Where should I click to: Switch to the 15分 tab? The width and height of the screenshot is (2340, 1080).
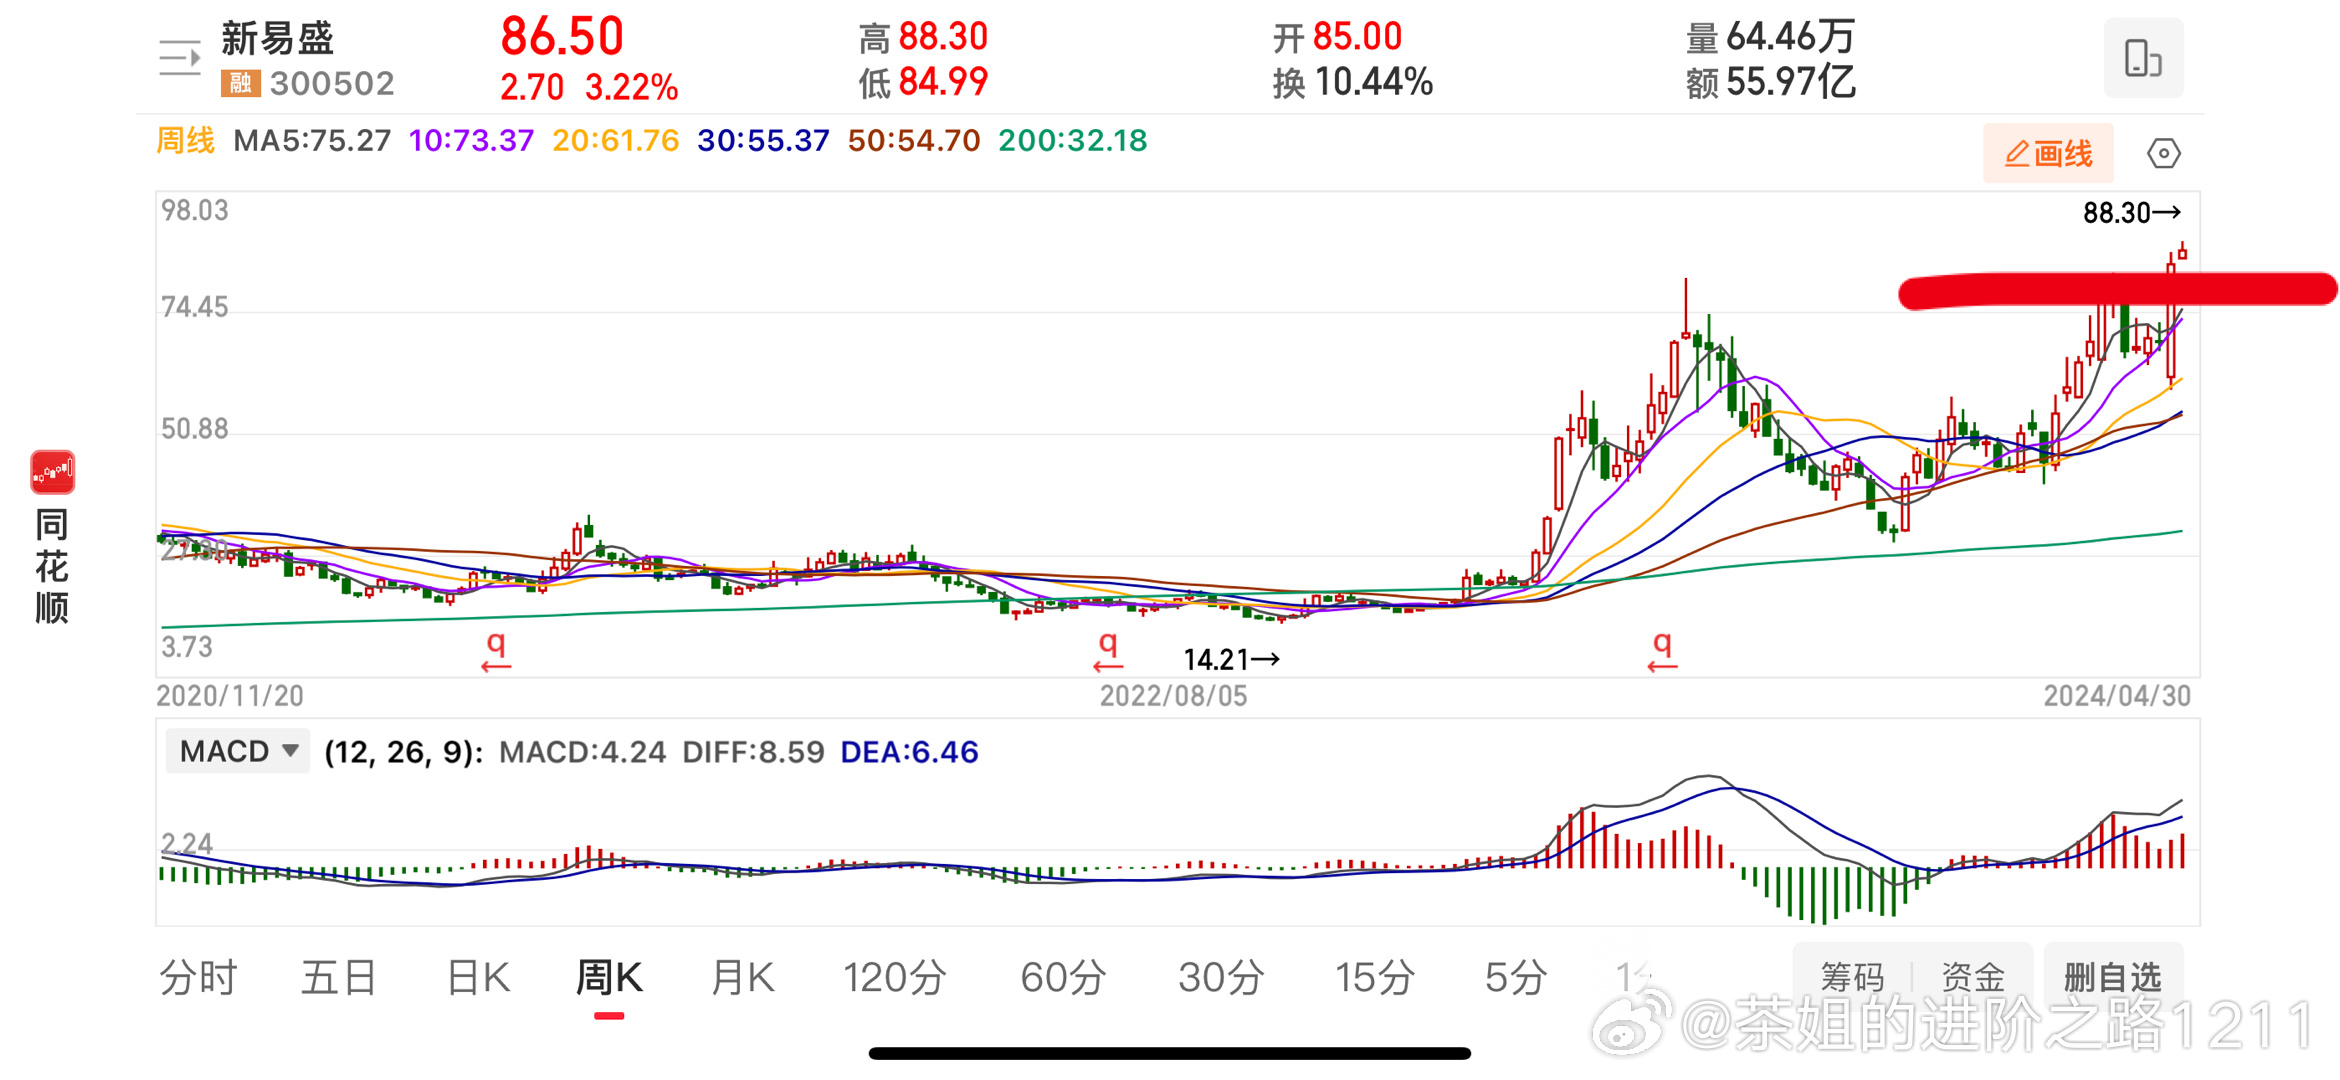(x=1375, y=977)
